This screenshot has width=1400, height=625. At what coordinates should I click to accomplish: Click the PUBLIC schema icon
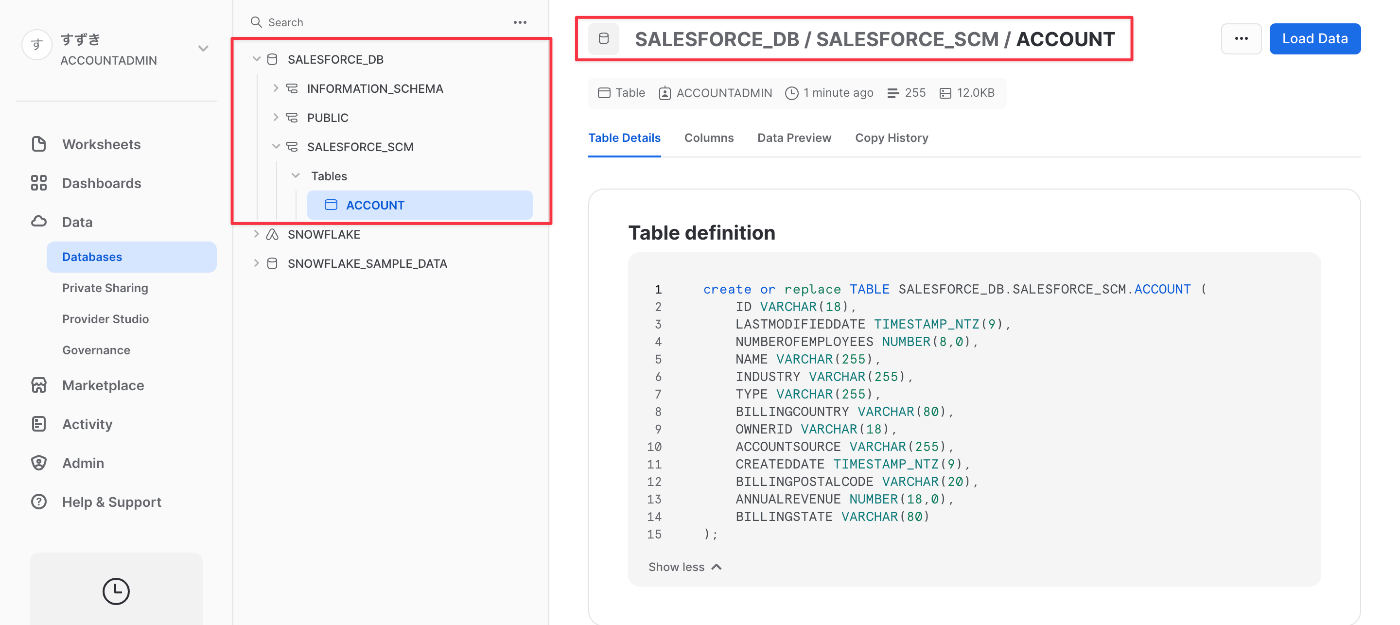pyautogui.click(x=292, y=117)
